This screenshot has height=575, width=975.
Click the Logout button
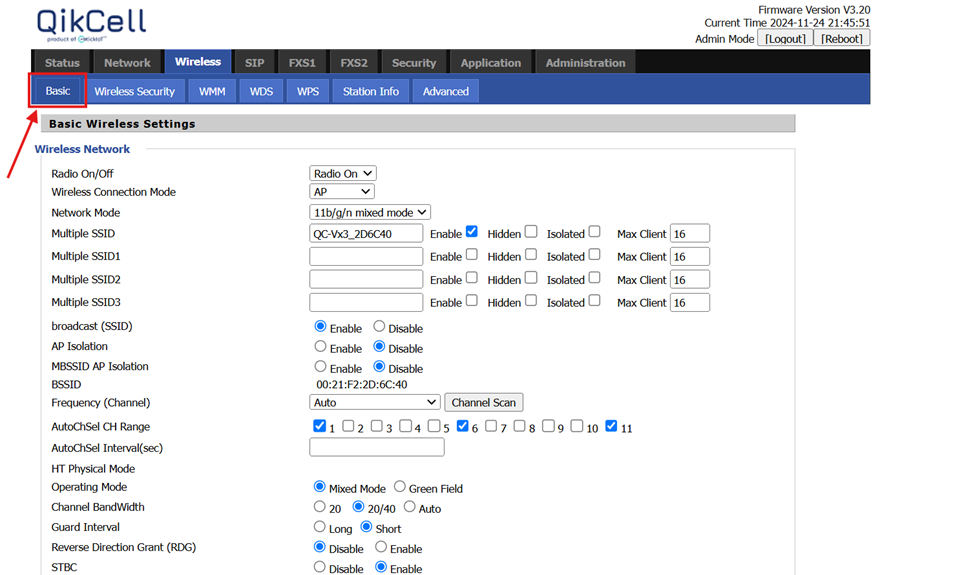[x=785, y=38]
